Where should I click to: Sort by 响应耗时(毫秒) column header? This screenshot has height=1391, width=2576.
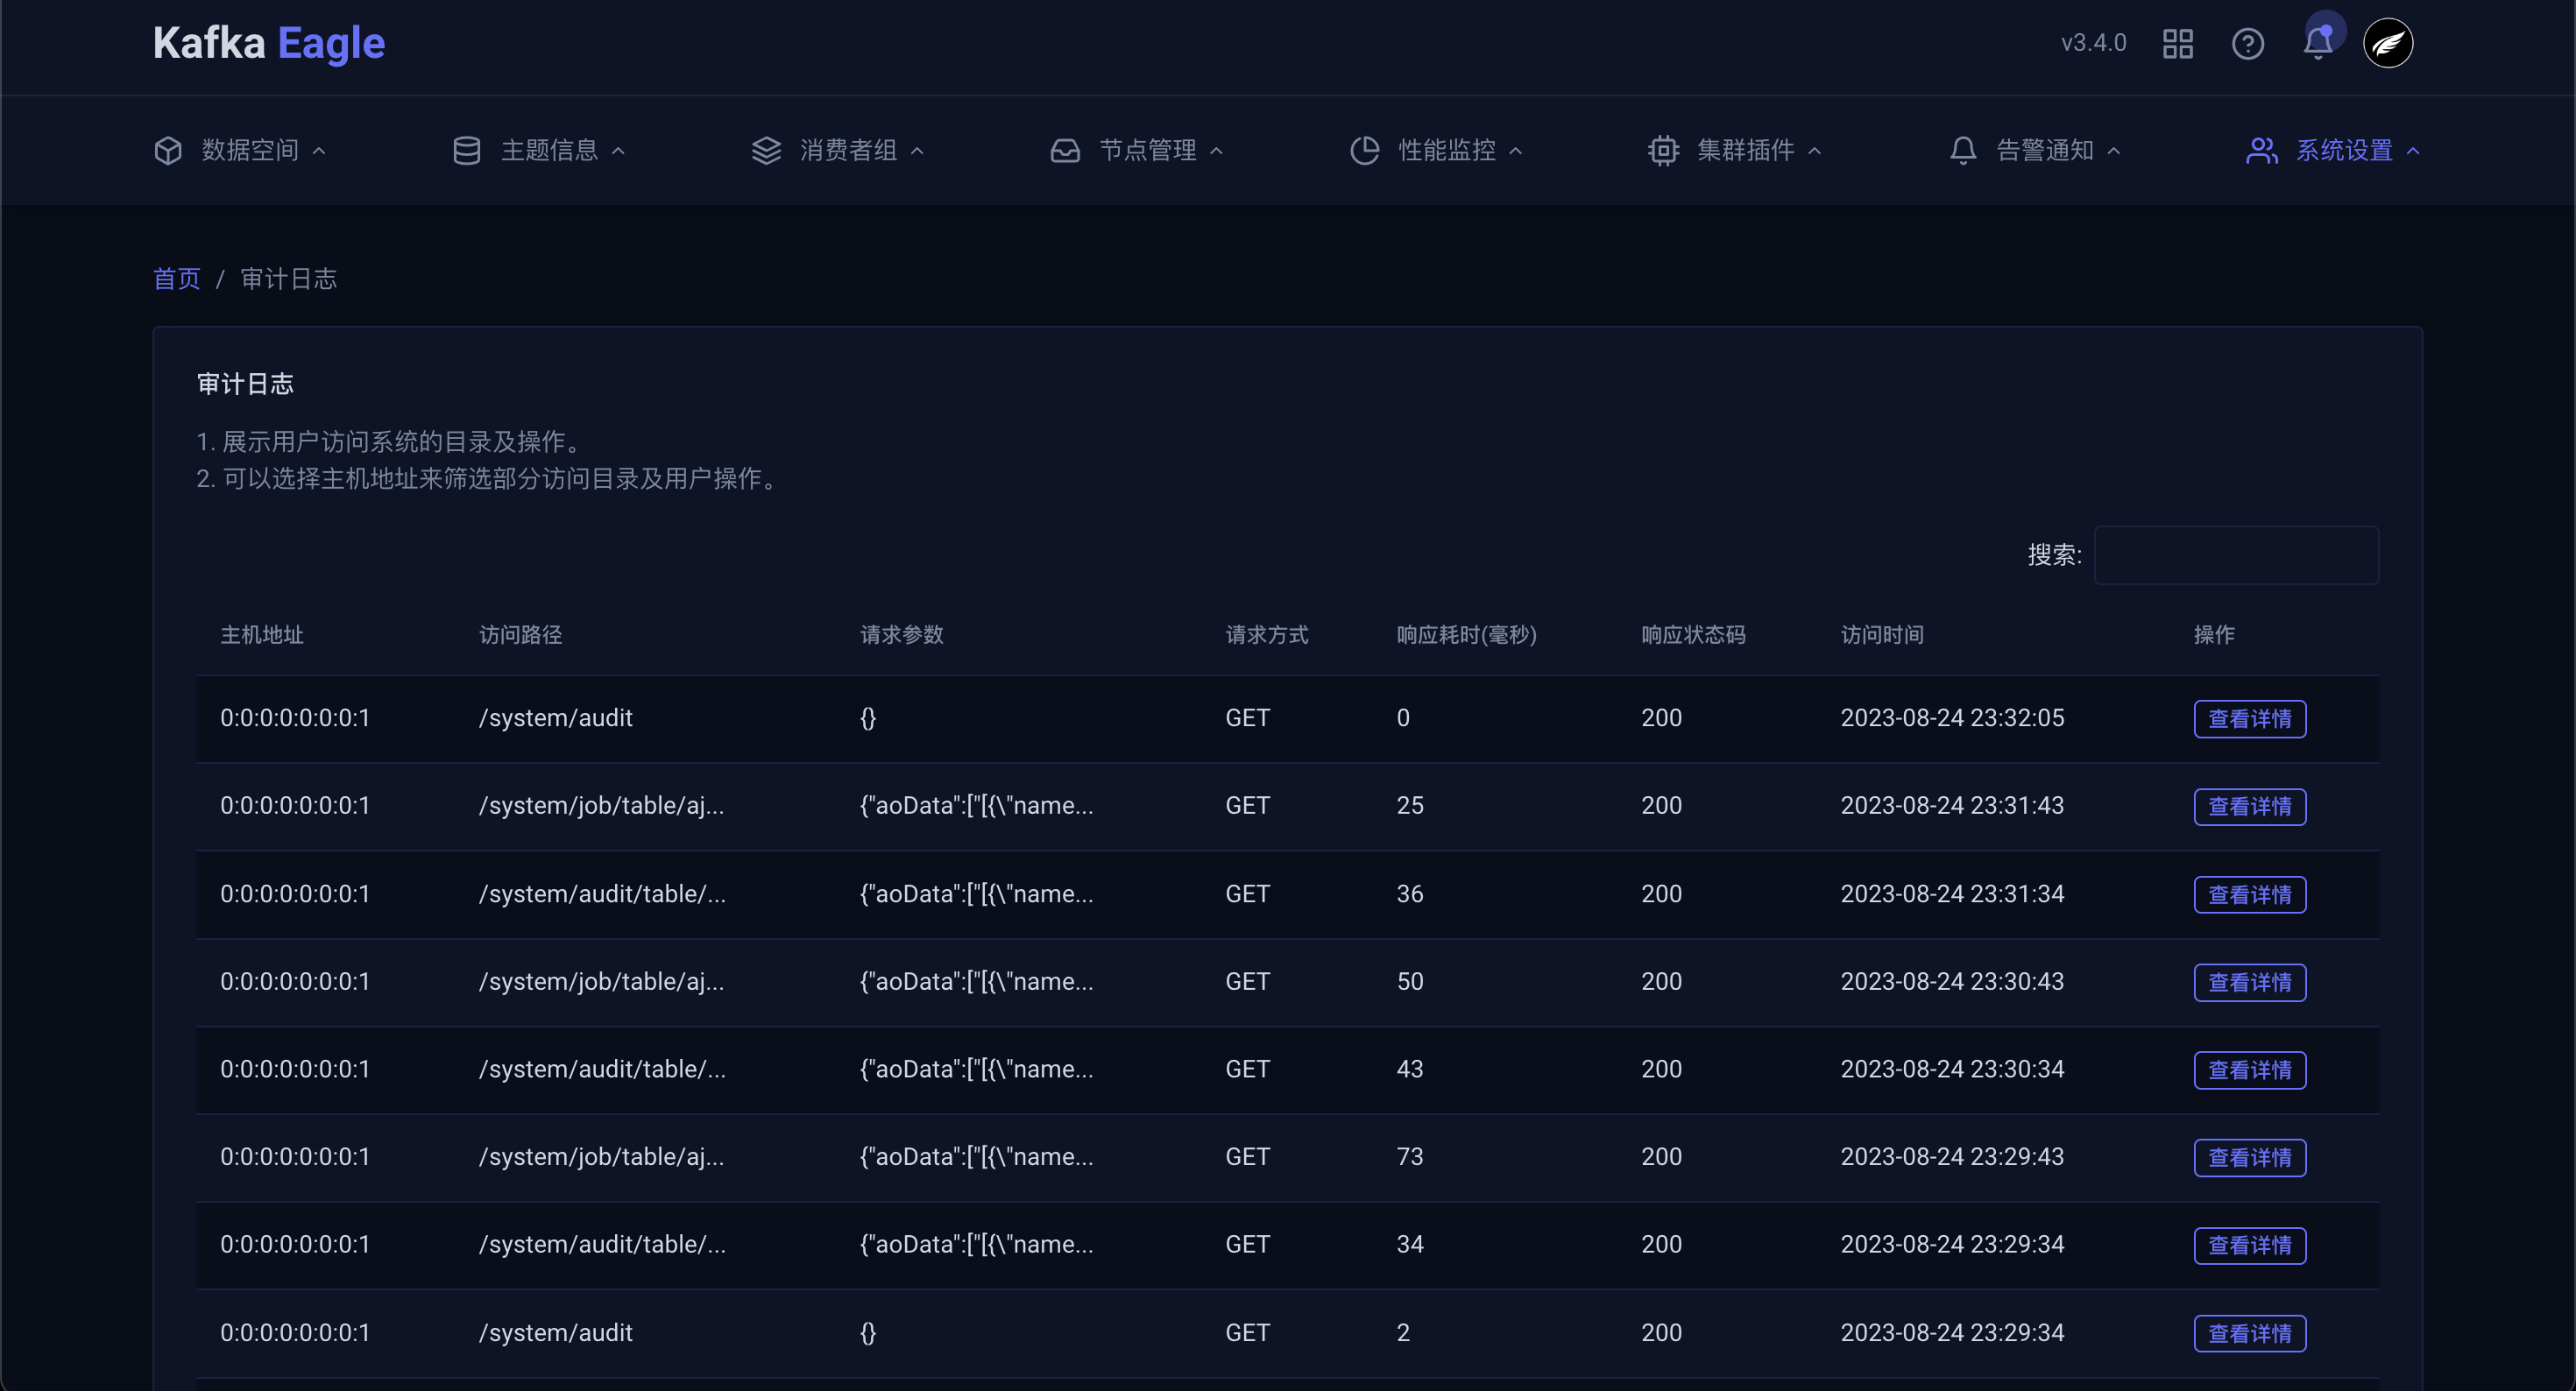tap(1466, 635)
